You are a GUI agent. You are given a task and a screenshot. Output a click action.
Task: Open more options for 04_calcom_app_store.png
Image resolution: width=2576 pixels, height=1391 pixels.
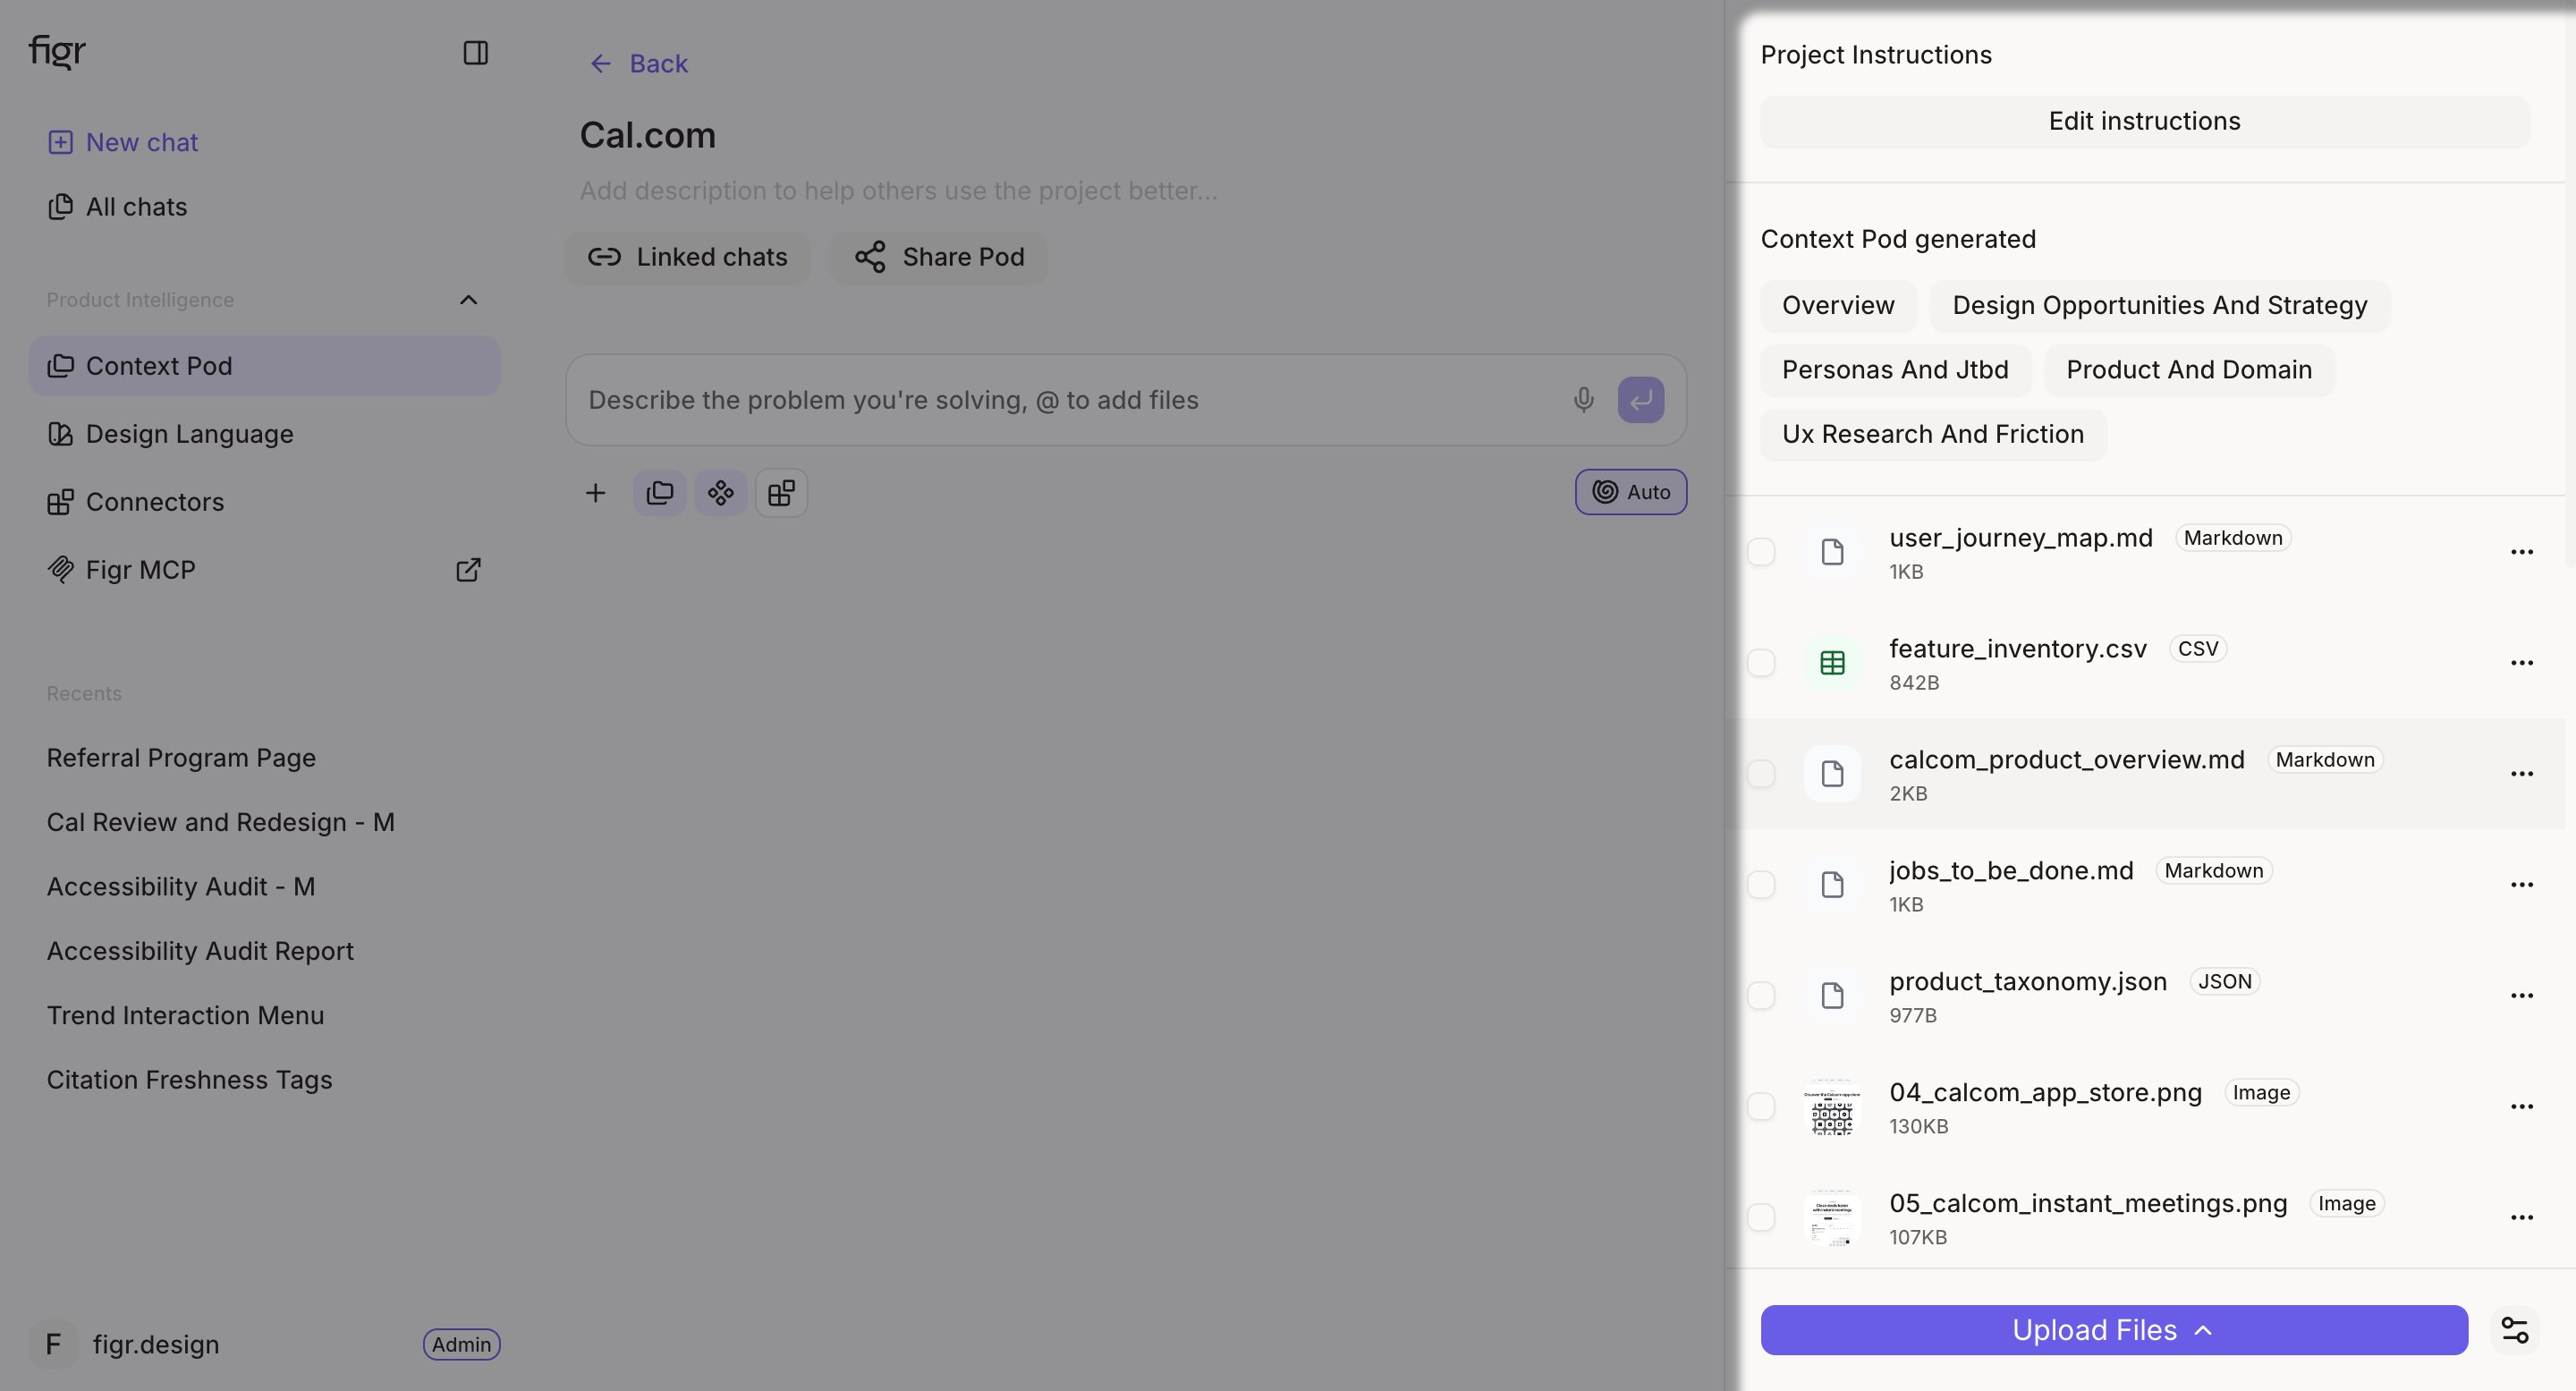tap(2522, 1107)
